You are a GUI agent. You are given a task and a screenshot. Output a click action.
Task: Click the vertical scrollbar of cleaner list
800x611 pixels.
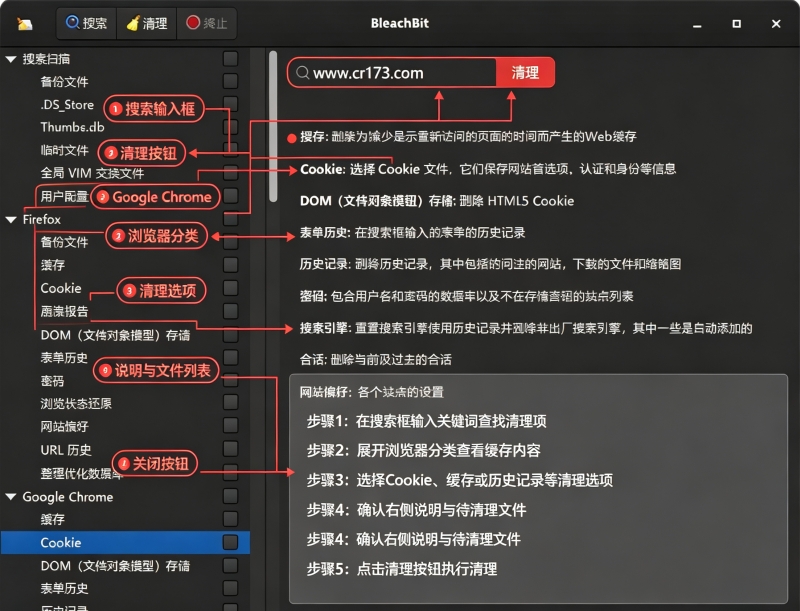tap(273, 126)
